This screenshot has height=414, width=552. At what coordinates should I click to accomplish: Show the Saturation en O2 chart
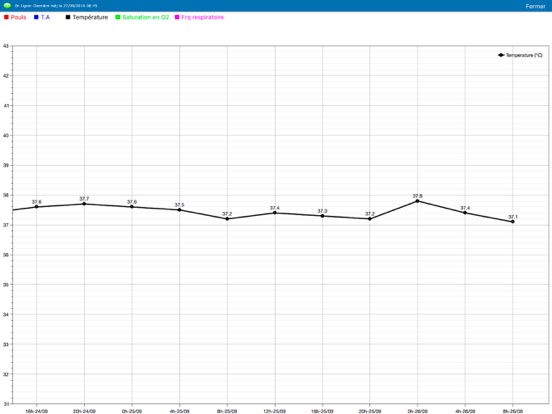pyautogui.click(x=146, y=17)
